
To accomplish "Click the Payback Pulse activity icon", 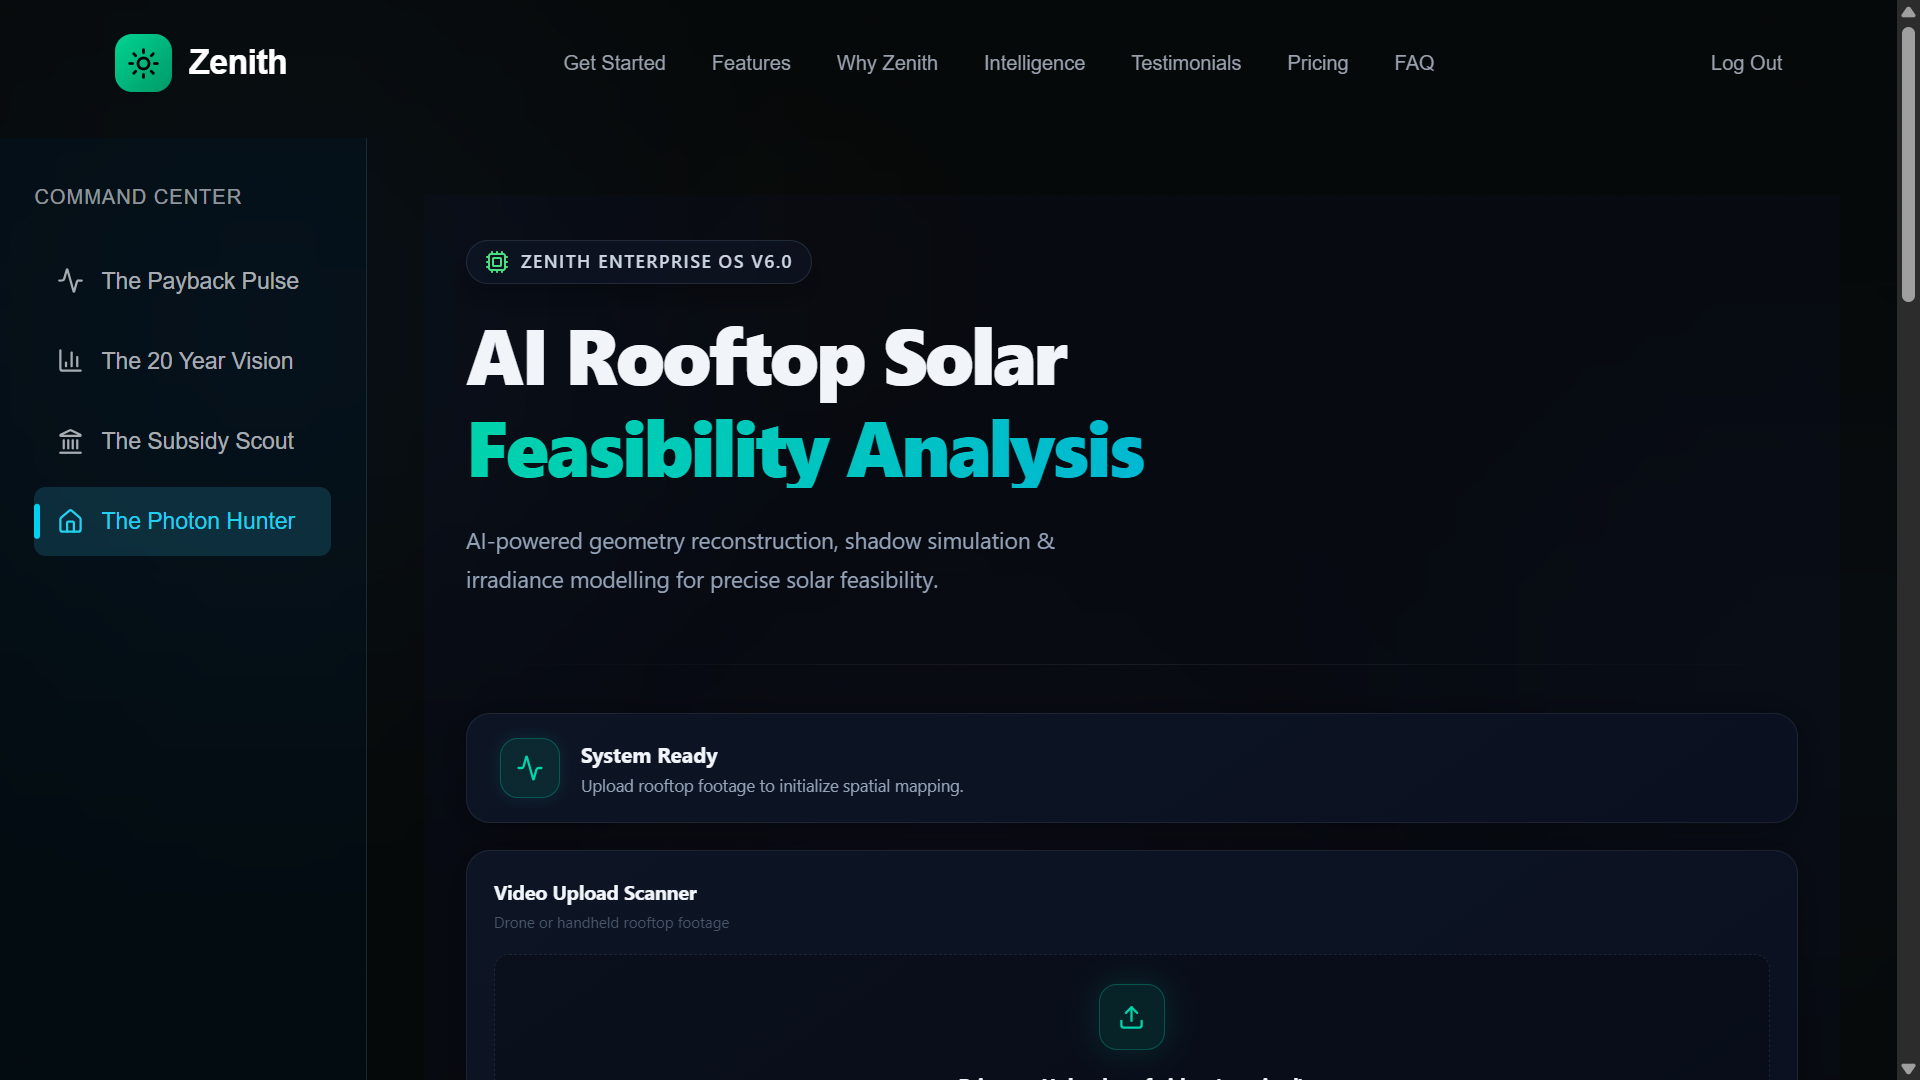I will point(70,281).
